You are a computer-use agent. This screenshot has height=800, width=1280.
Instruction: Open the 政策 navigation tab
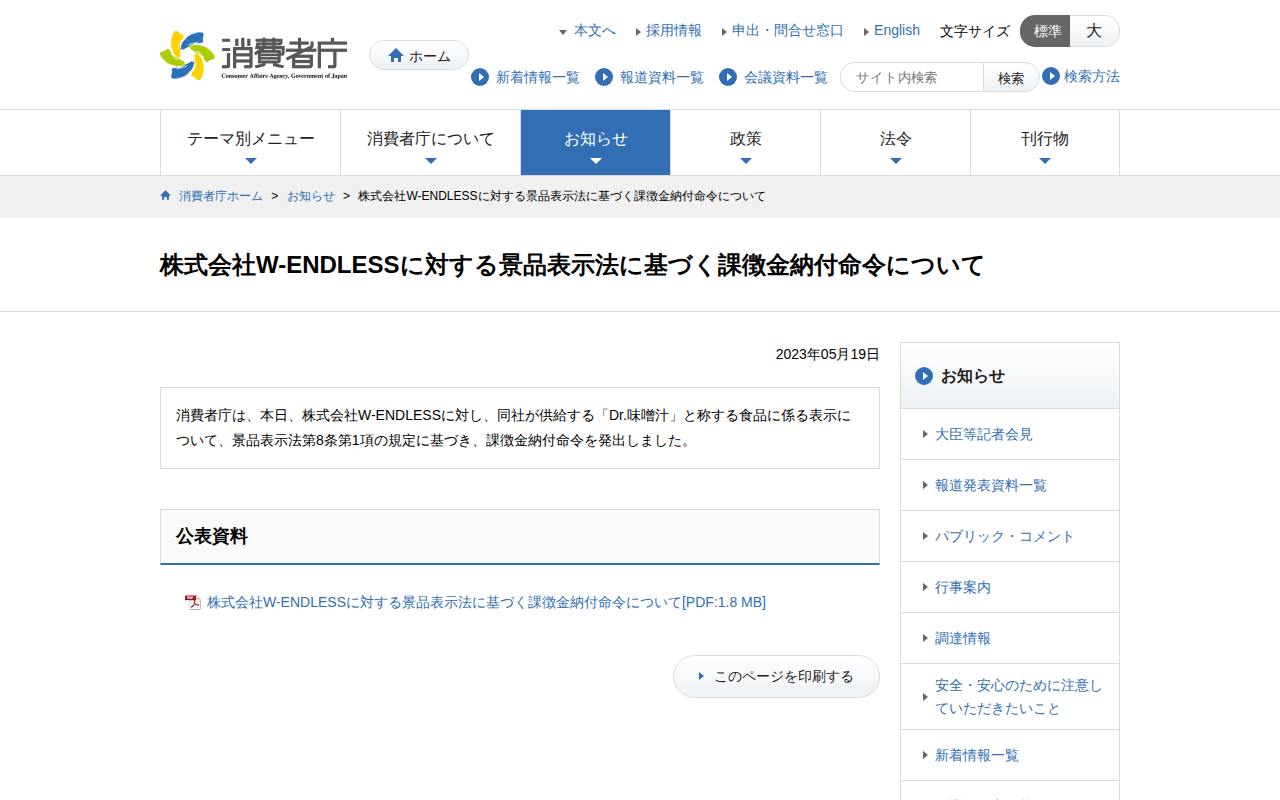(745, 142)
